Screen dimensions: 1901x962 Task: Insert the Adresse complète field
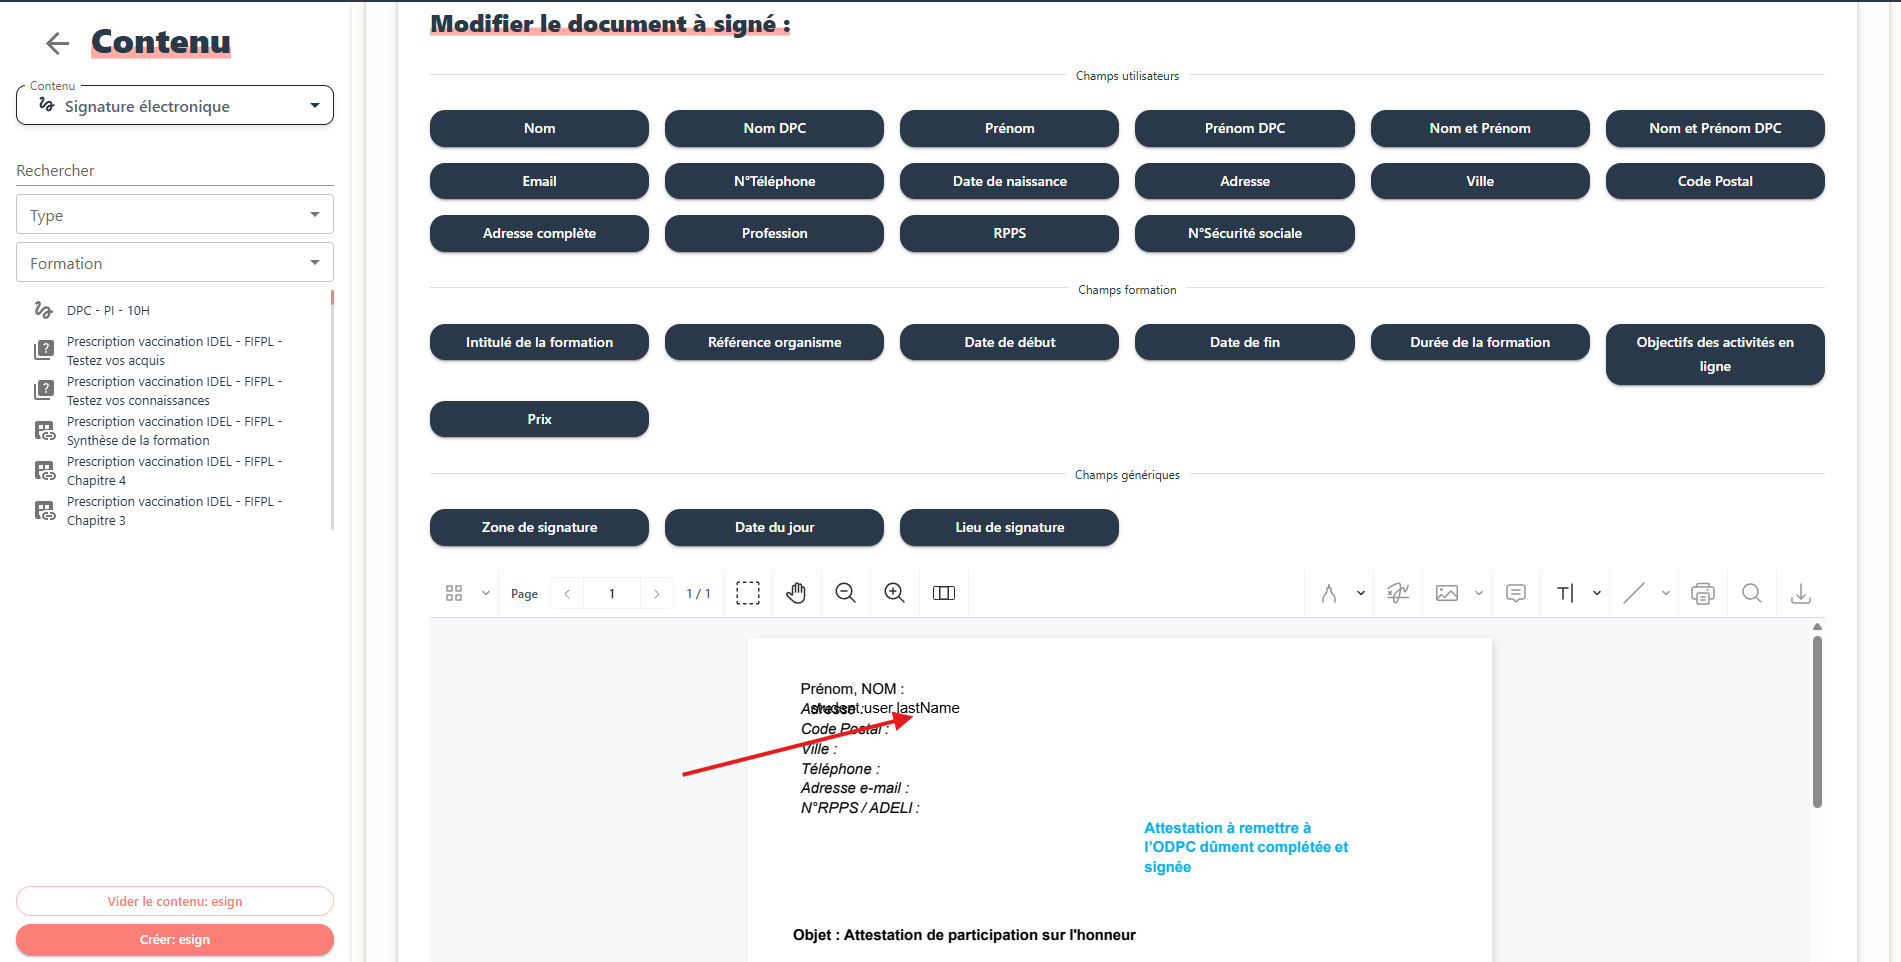[x=539, y=233]
